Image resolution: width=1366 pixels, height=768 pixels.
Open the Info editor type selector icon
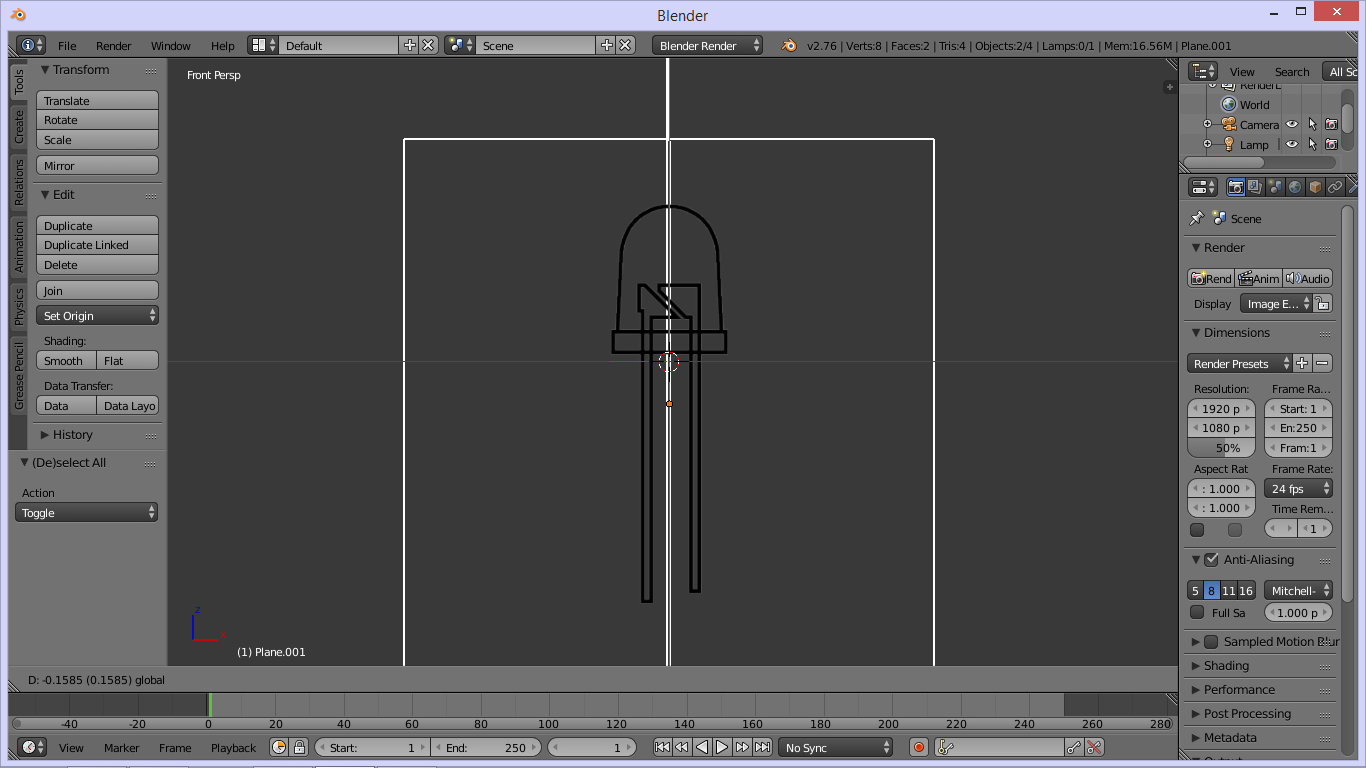click(31, 45)
